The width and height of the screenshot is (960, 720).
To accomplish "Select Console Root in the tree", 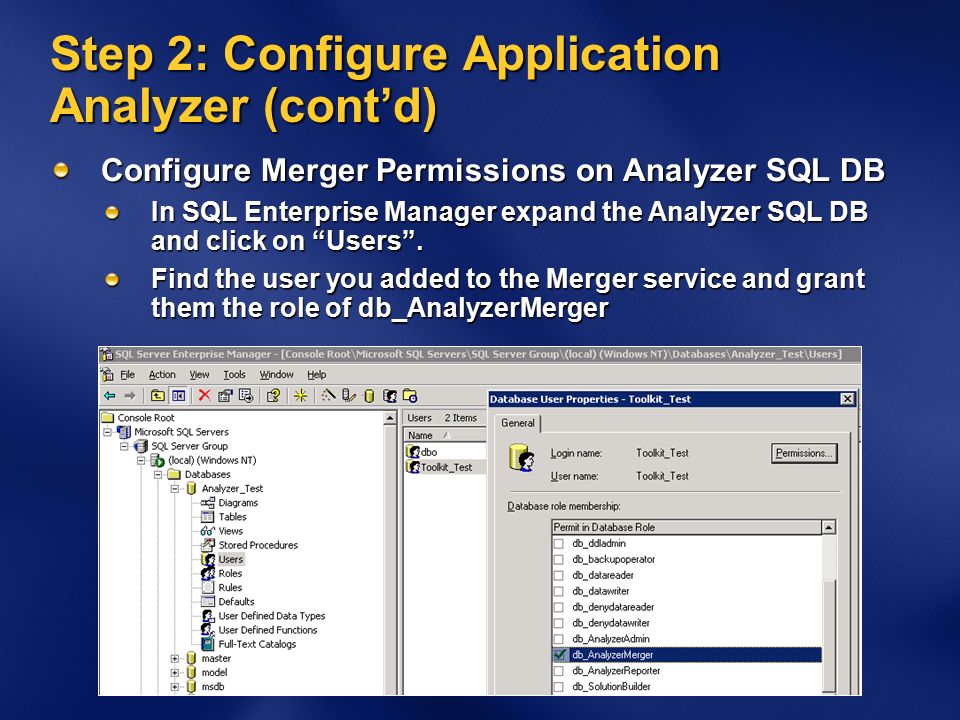I will coord(146,418).
